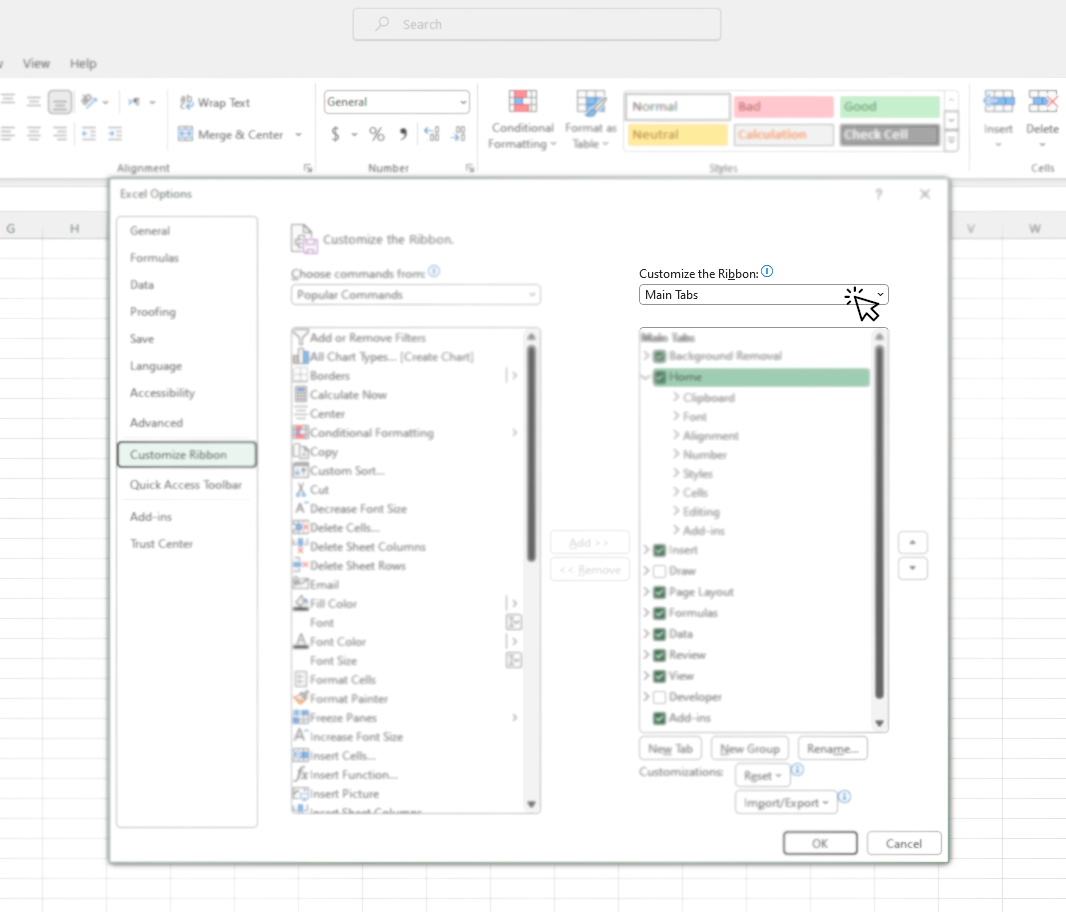Apply the Neutral cell style
Viewport: 1066px width, 912px height.
tap(677, 135)
